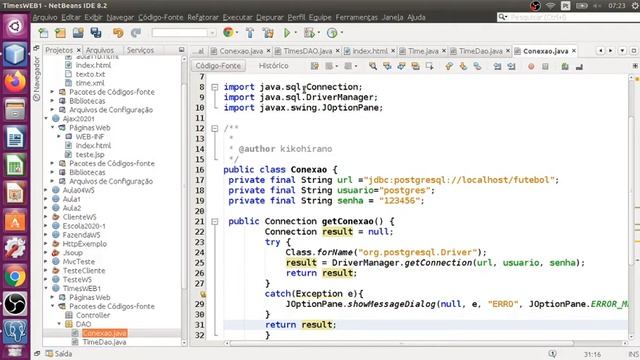Click the Find Previous Occurrence icon
The width and height of the screenshot is (640, 360).
click(x=387, y=66)
